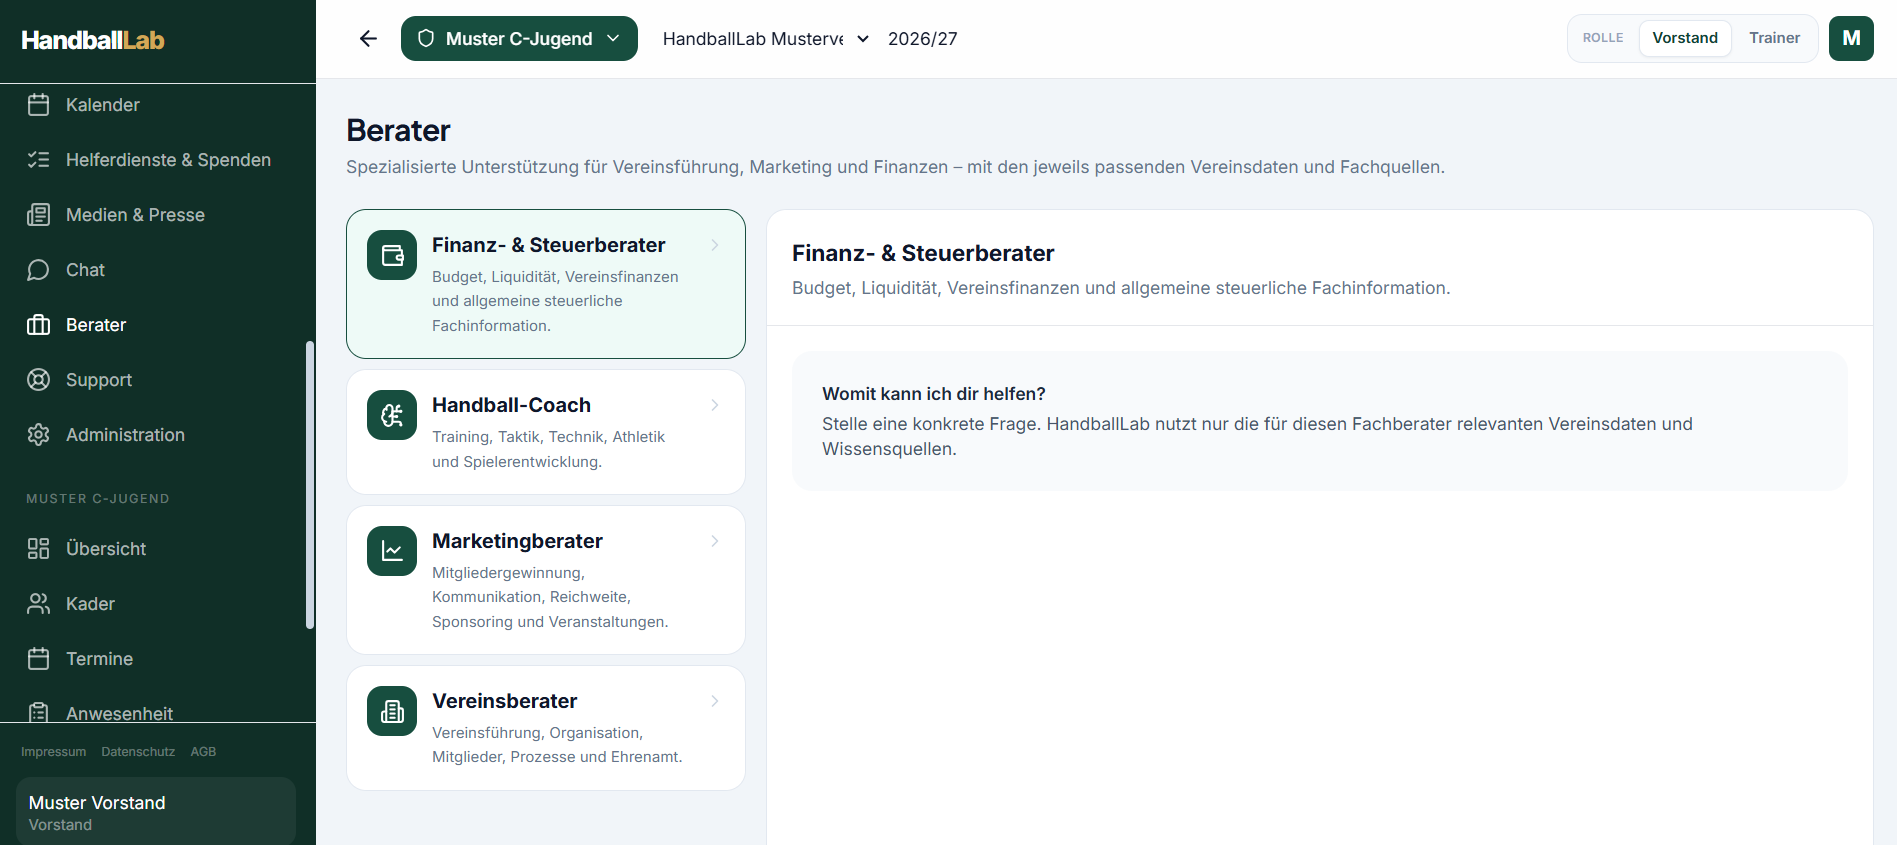This screenshot has width=1897, height=845.
Task: Open the Muster C-Jugend team dropdown
Action: coord(519,39)
